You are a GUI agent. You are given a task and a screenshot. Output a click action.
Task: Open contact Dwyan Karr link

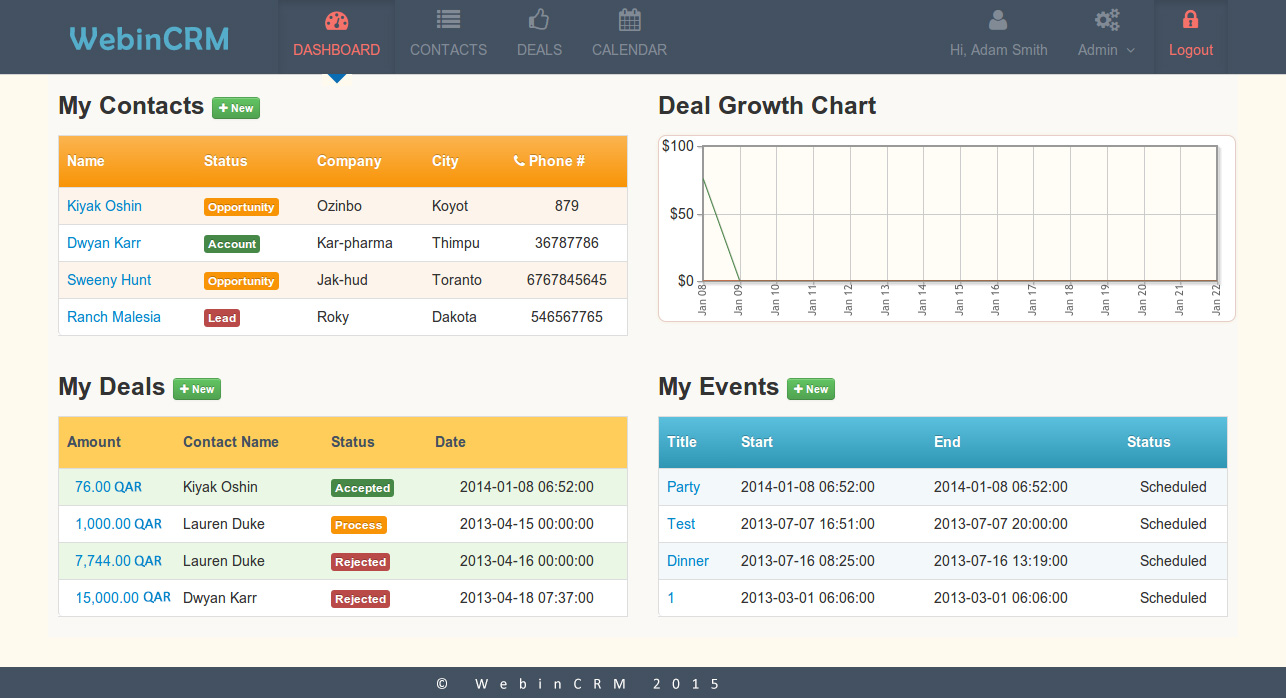[x=104, y=243]
